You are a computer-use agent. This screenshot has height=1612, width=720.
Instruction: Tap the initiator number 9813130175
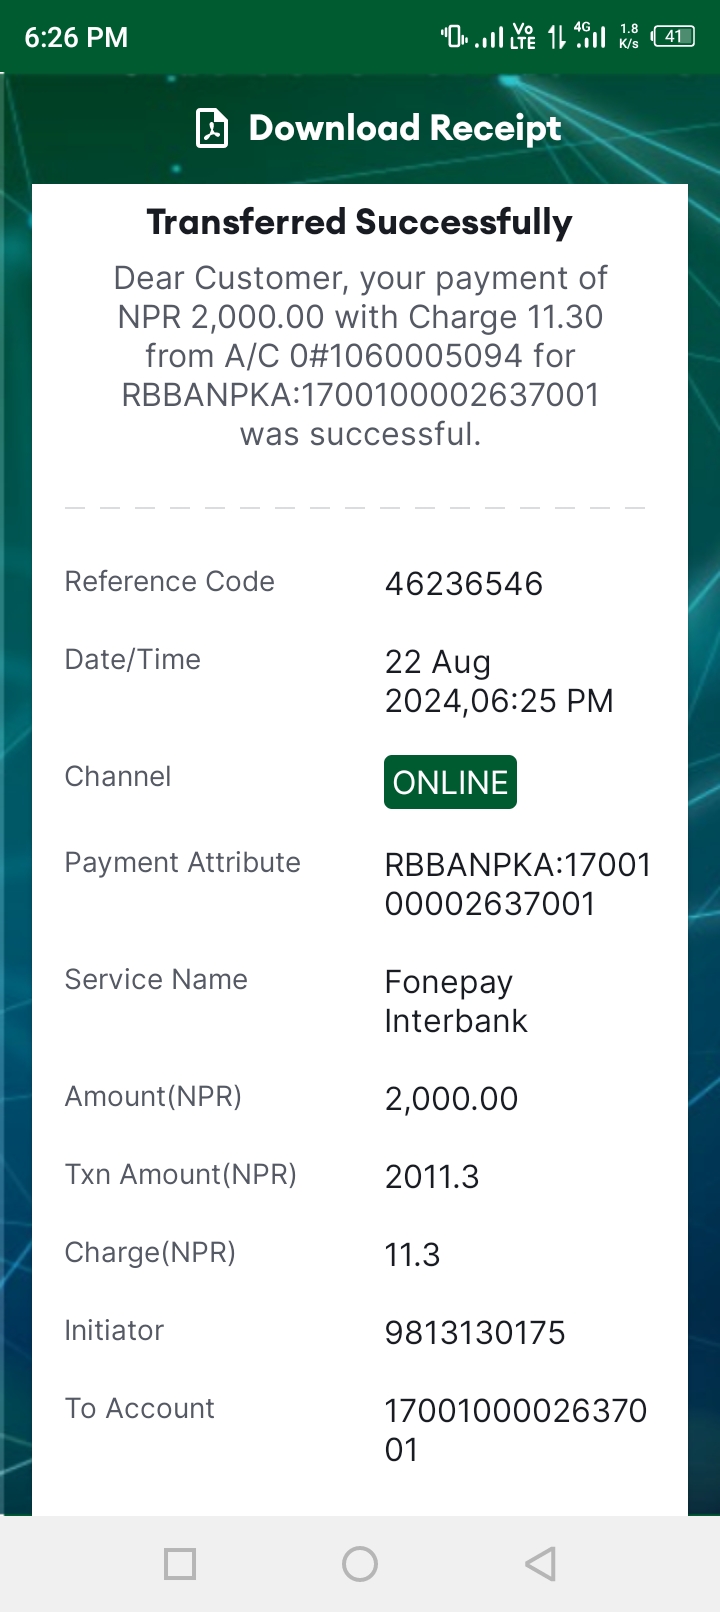tap(475, 1333)
